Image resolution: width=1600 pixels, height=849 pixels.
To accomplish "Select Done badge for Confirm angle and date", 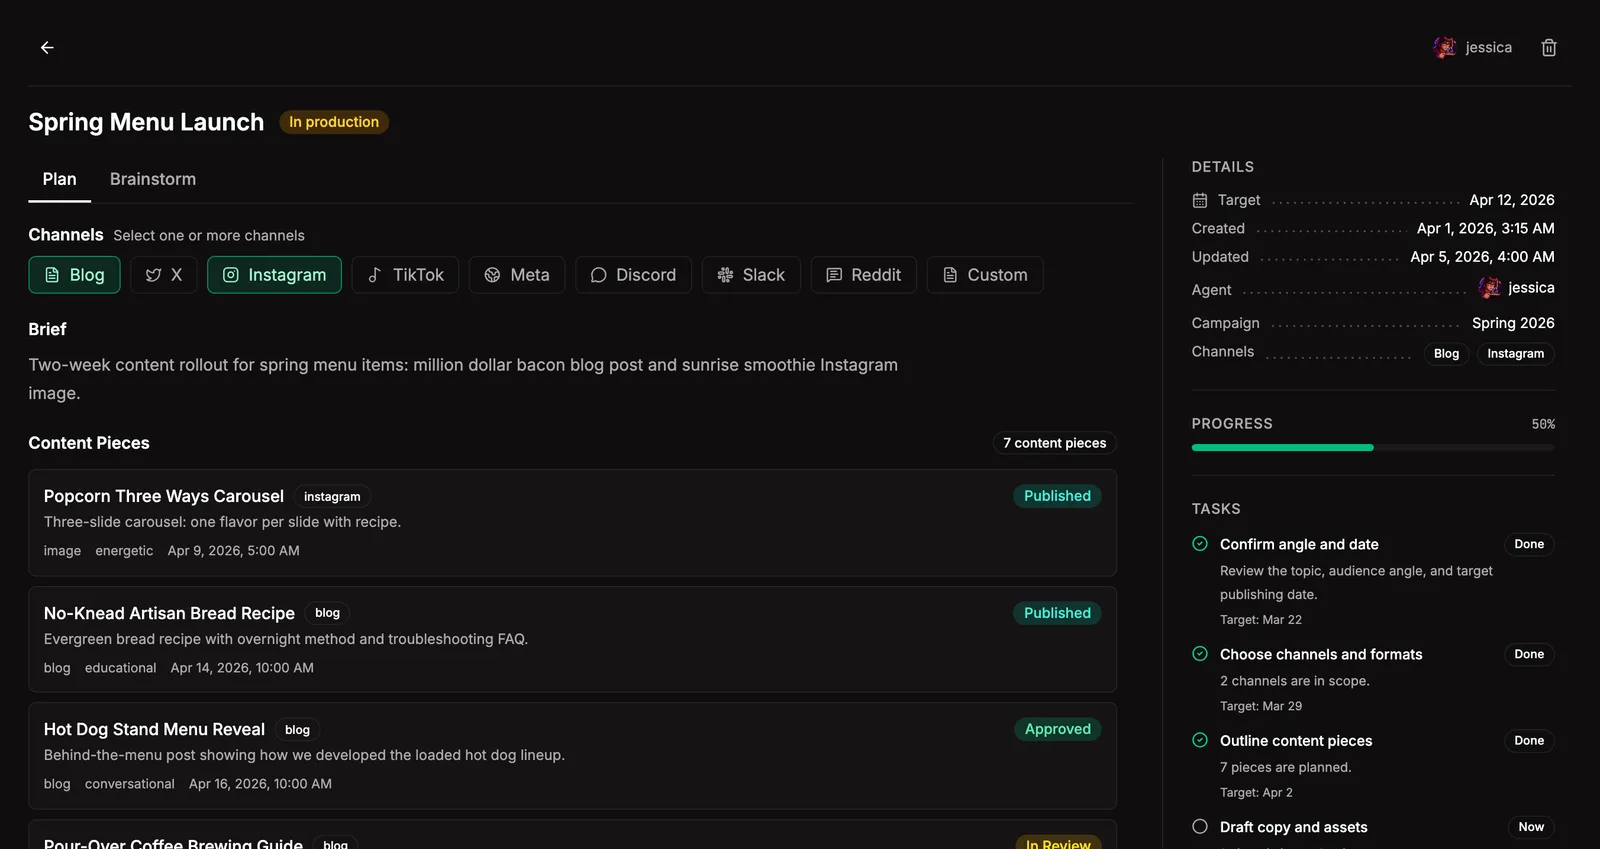I will pyautogui.click(x=1529, y=544).
